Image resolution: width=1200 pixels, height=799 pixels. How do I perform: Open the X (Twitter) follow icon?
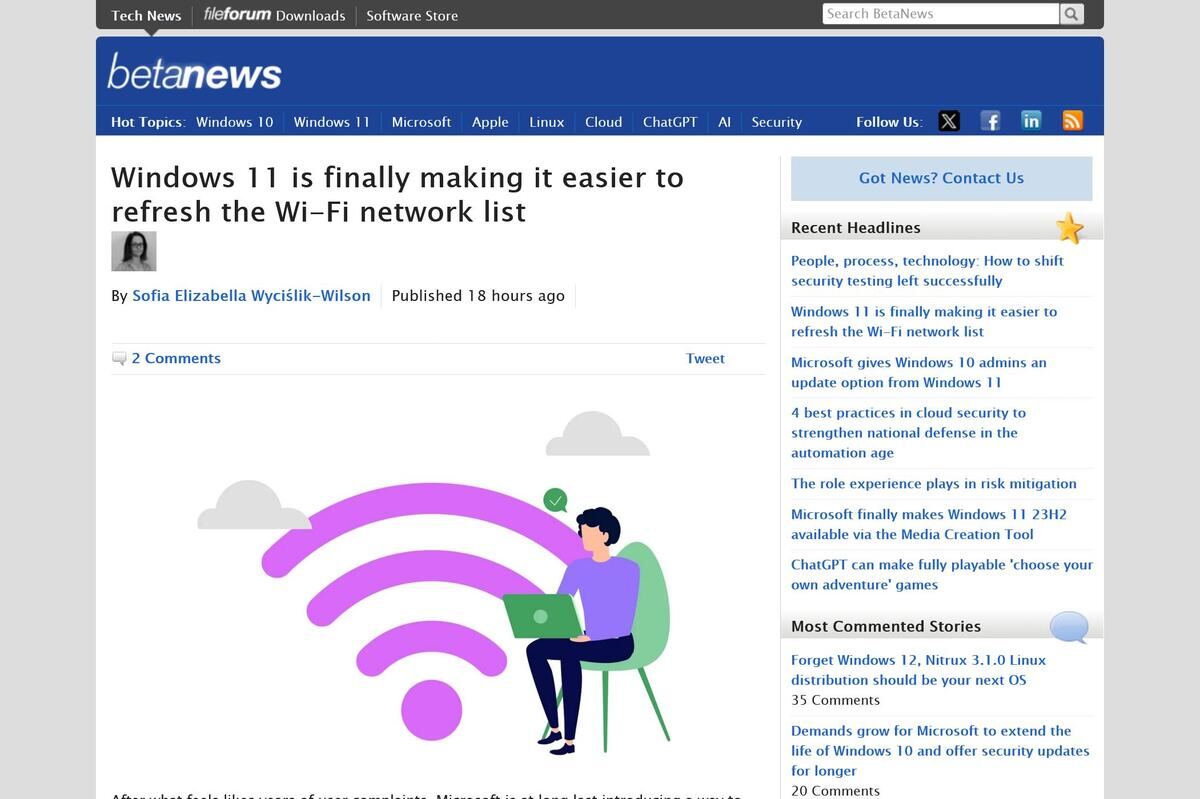[949, 121]
